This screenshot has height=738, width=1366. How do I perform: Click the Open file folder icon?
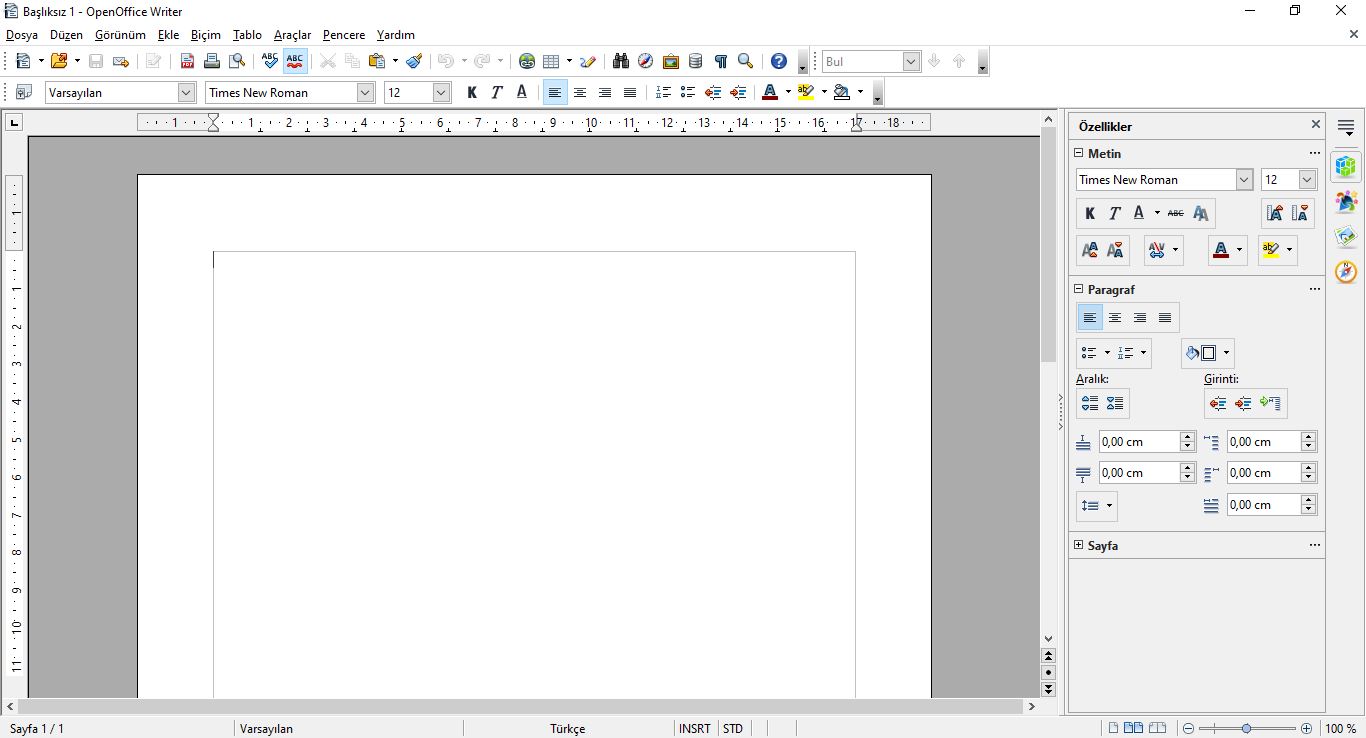(x=59, y=61)
